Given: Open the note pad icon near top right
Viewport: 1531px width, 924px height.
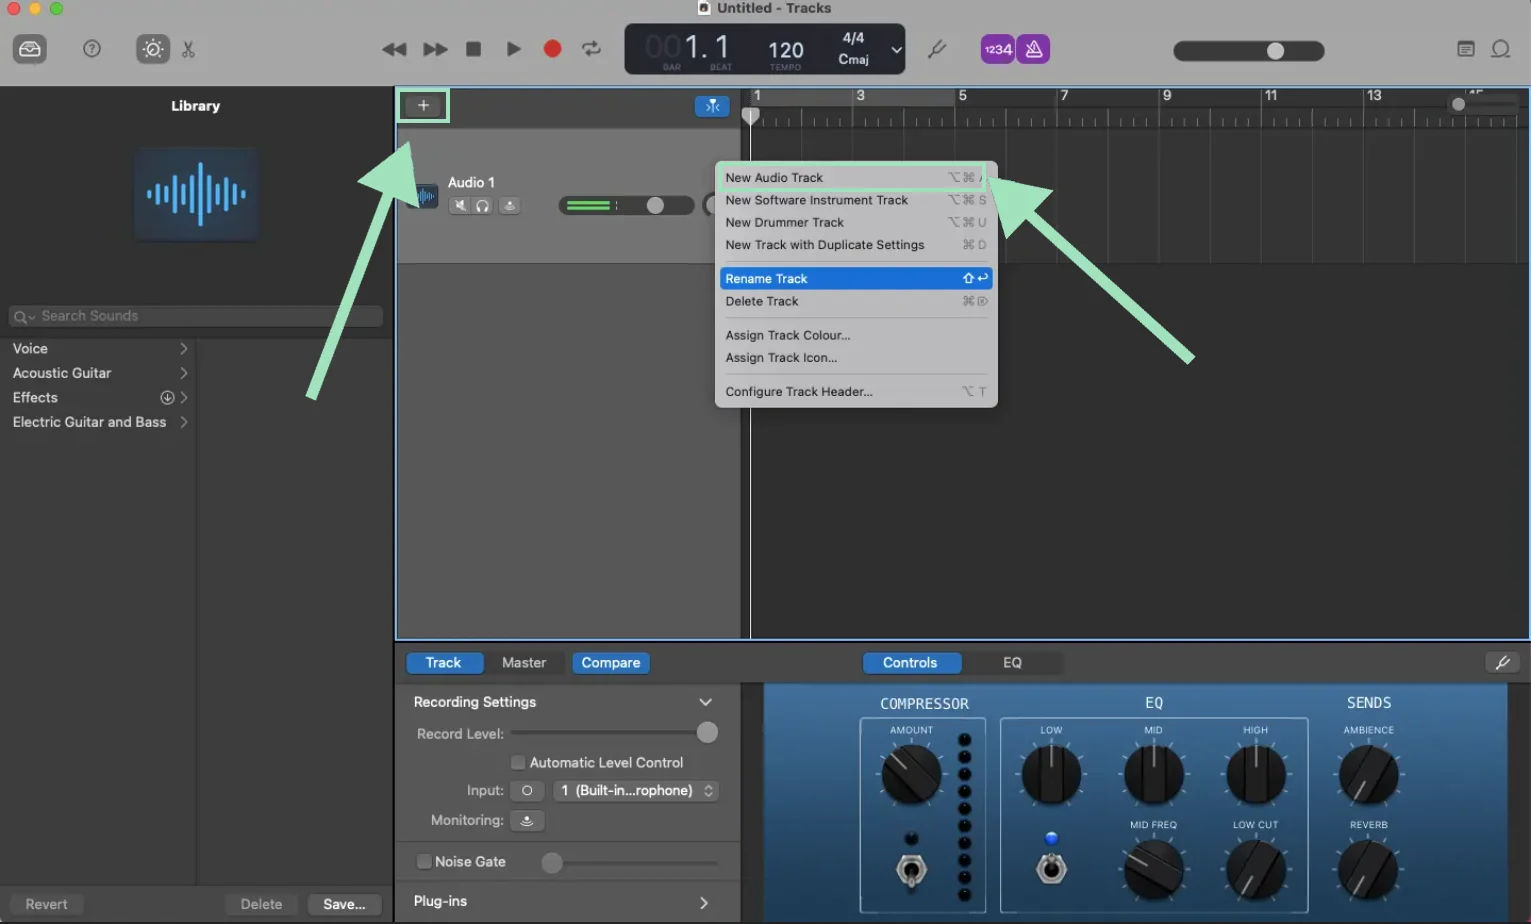Looking at the screenshot, I should [x=1466, y=48].
